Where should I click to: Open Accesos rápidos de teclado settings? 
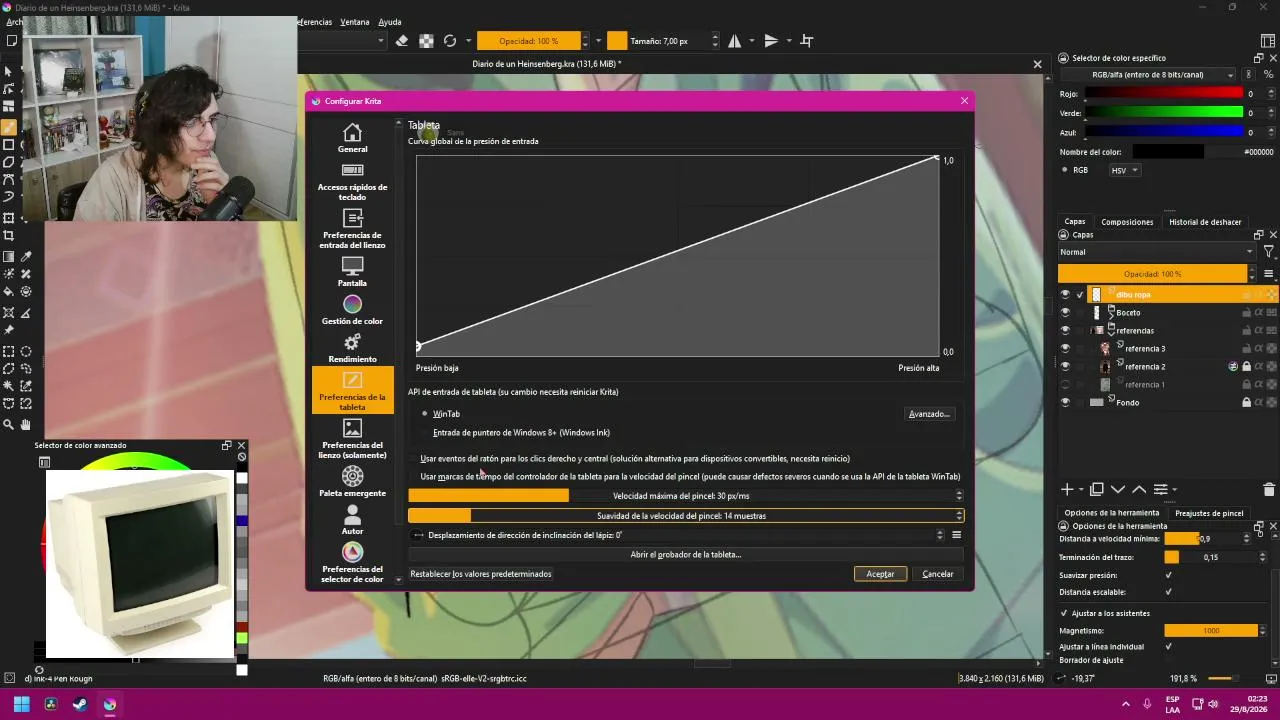pyautogui.click(x=352, y=181)
